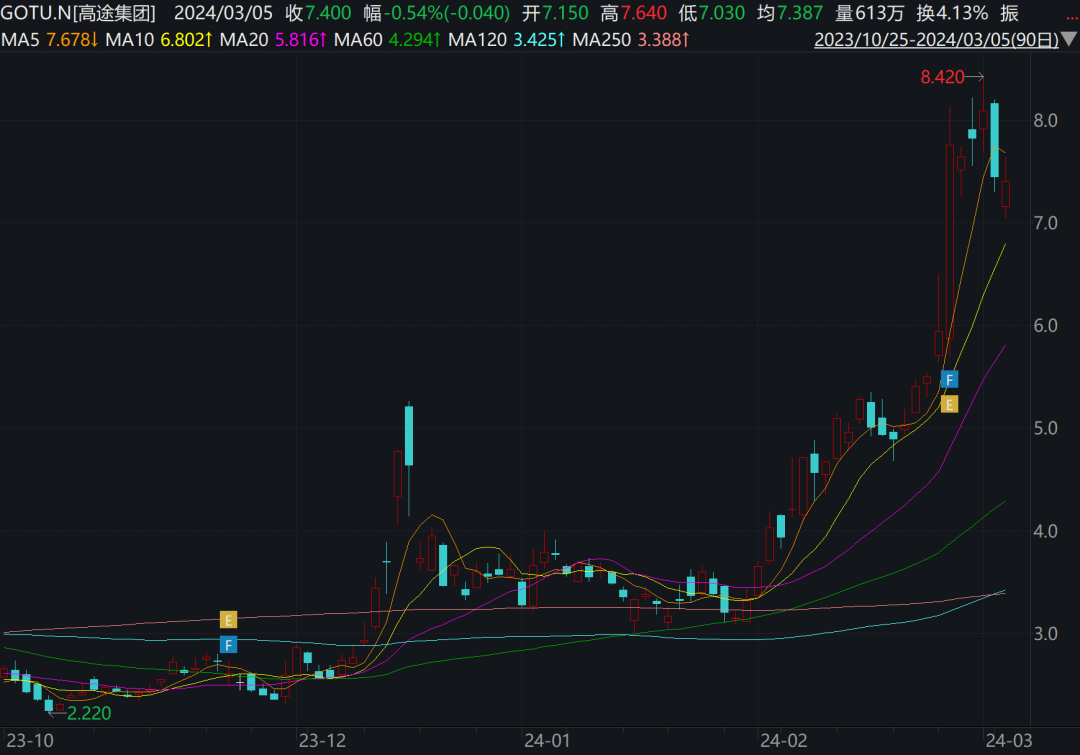Open the date range dropdown triangle
The width and height of the screenshot is (1080, 755).
(1069, 39)
